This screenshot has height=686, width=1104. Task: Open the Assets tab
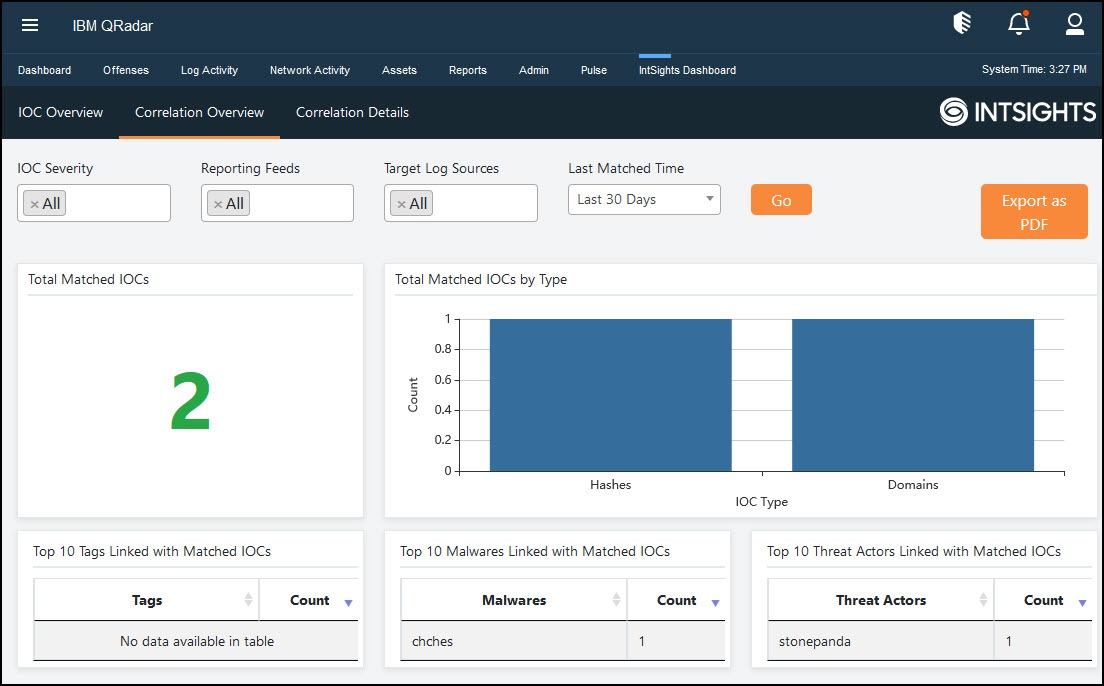coord(399,70)
